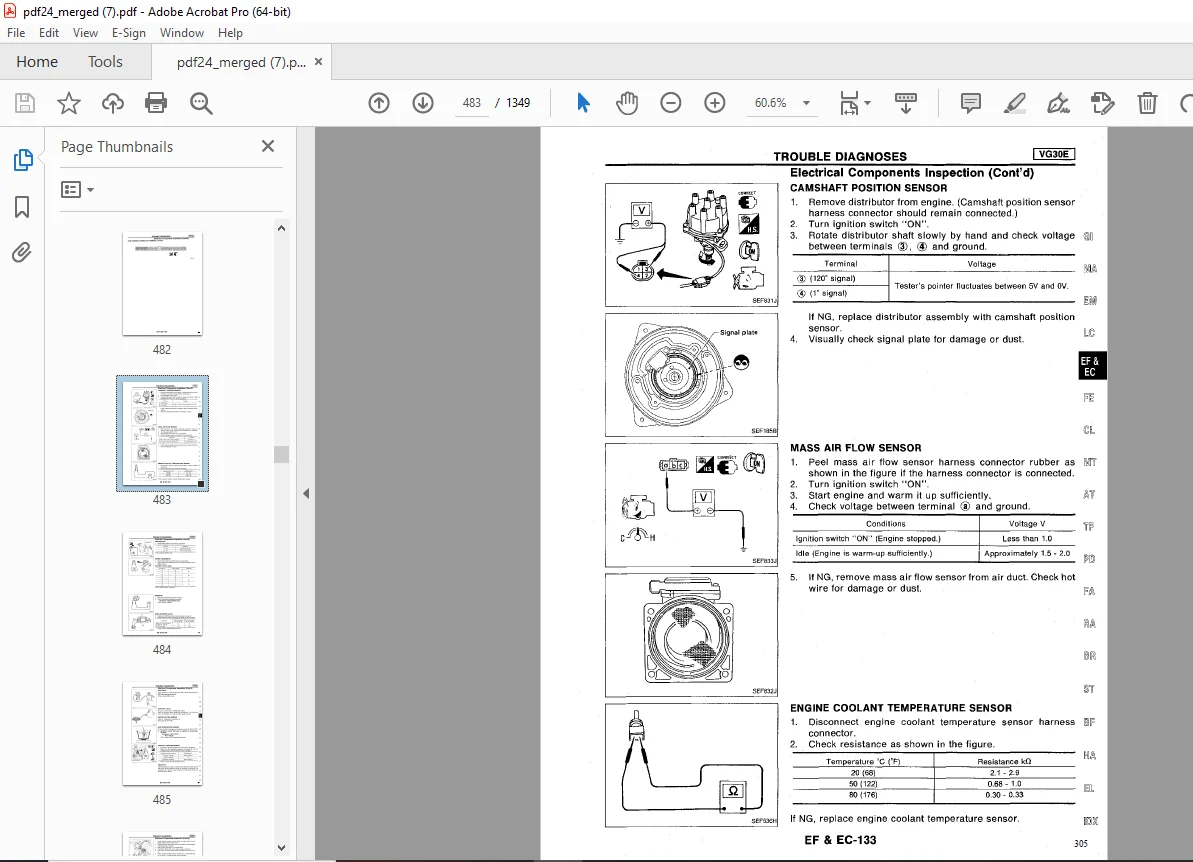Select page 483 thumbnail
Viewport: 1193px width, 862px height.
[x=162, y=433]
